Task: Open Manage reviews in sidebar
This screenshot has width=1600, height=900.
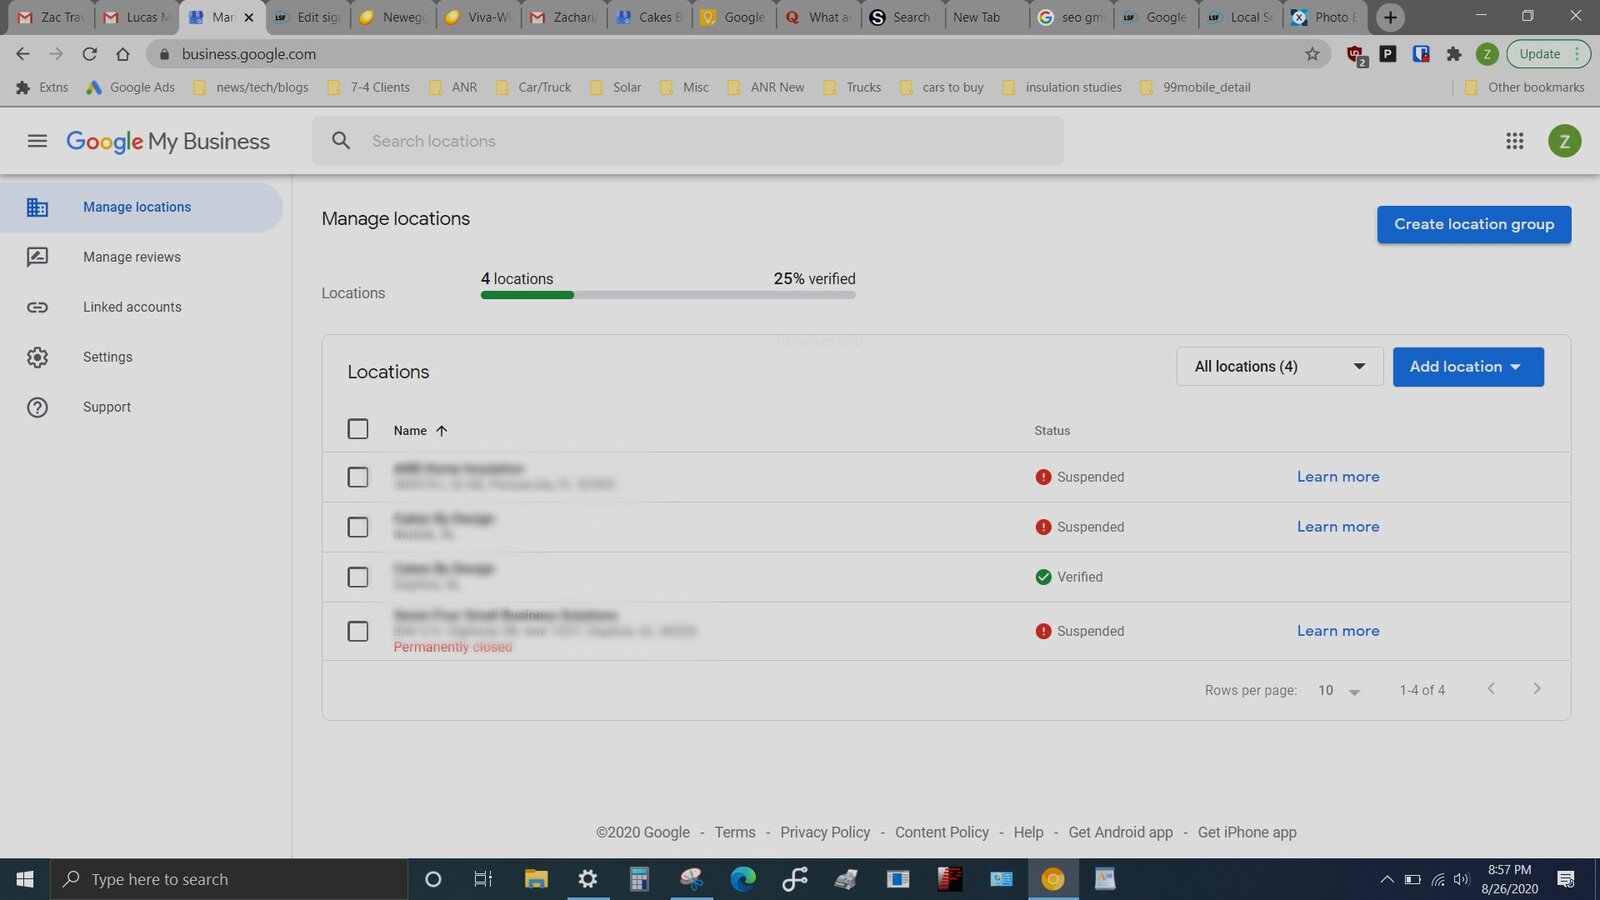Action: (x=132, y=257)
